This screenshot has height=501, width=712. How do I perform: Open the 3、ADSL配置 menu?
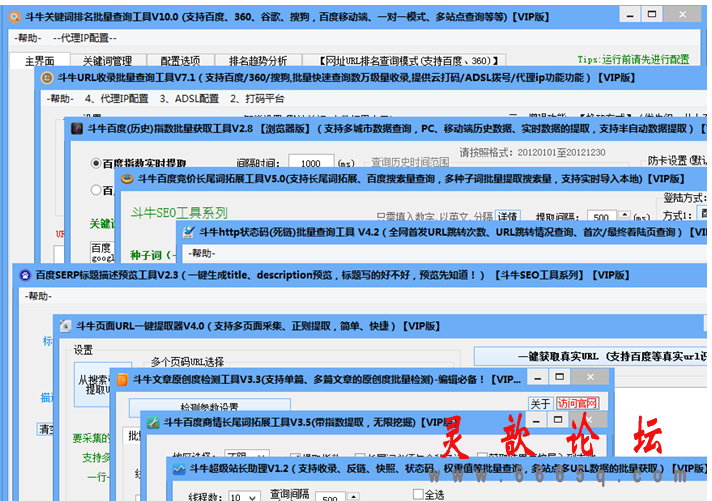(189, 99)
